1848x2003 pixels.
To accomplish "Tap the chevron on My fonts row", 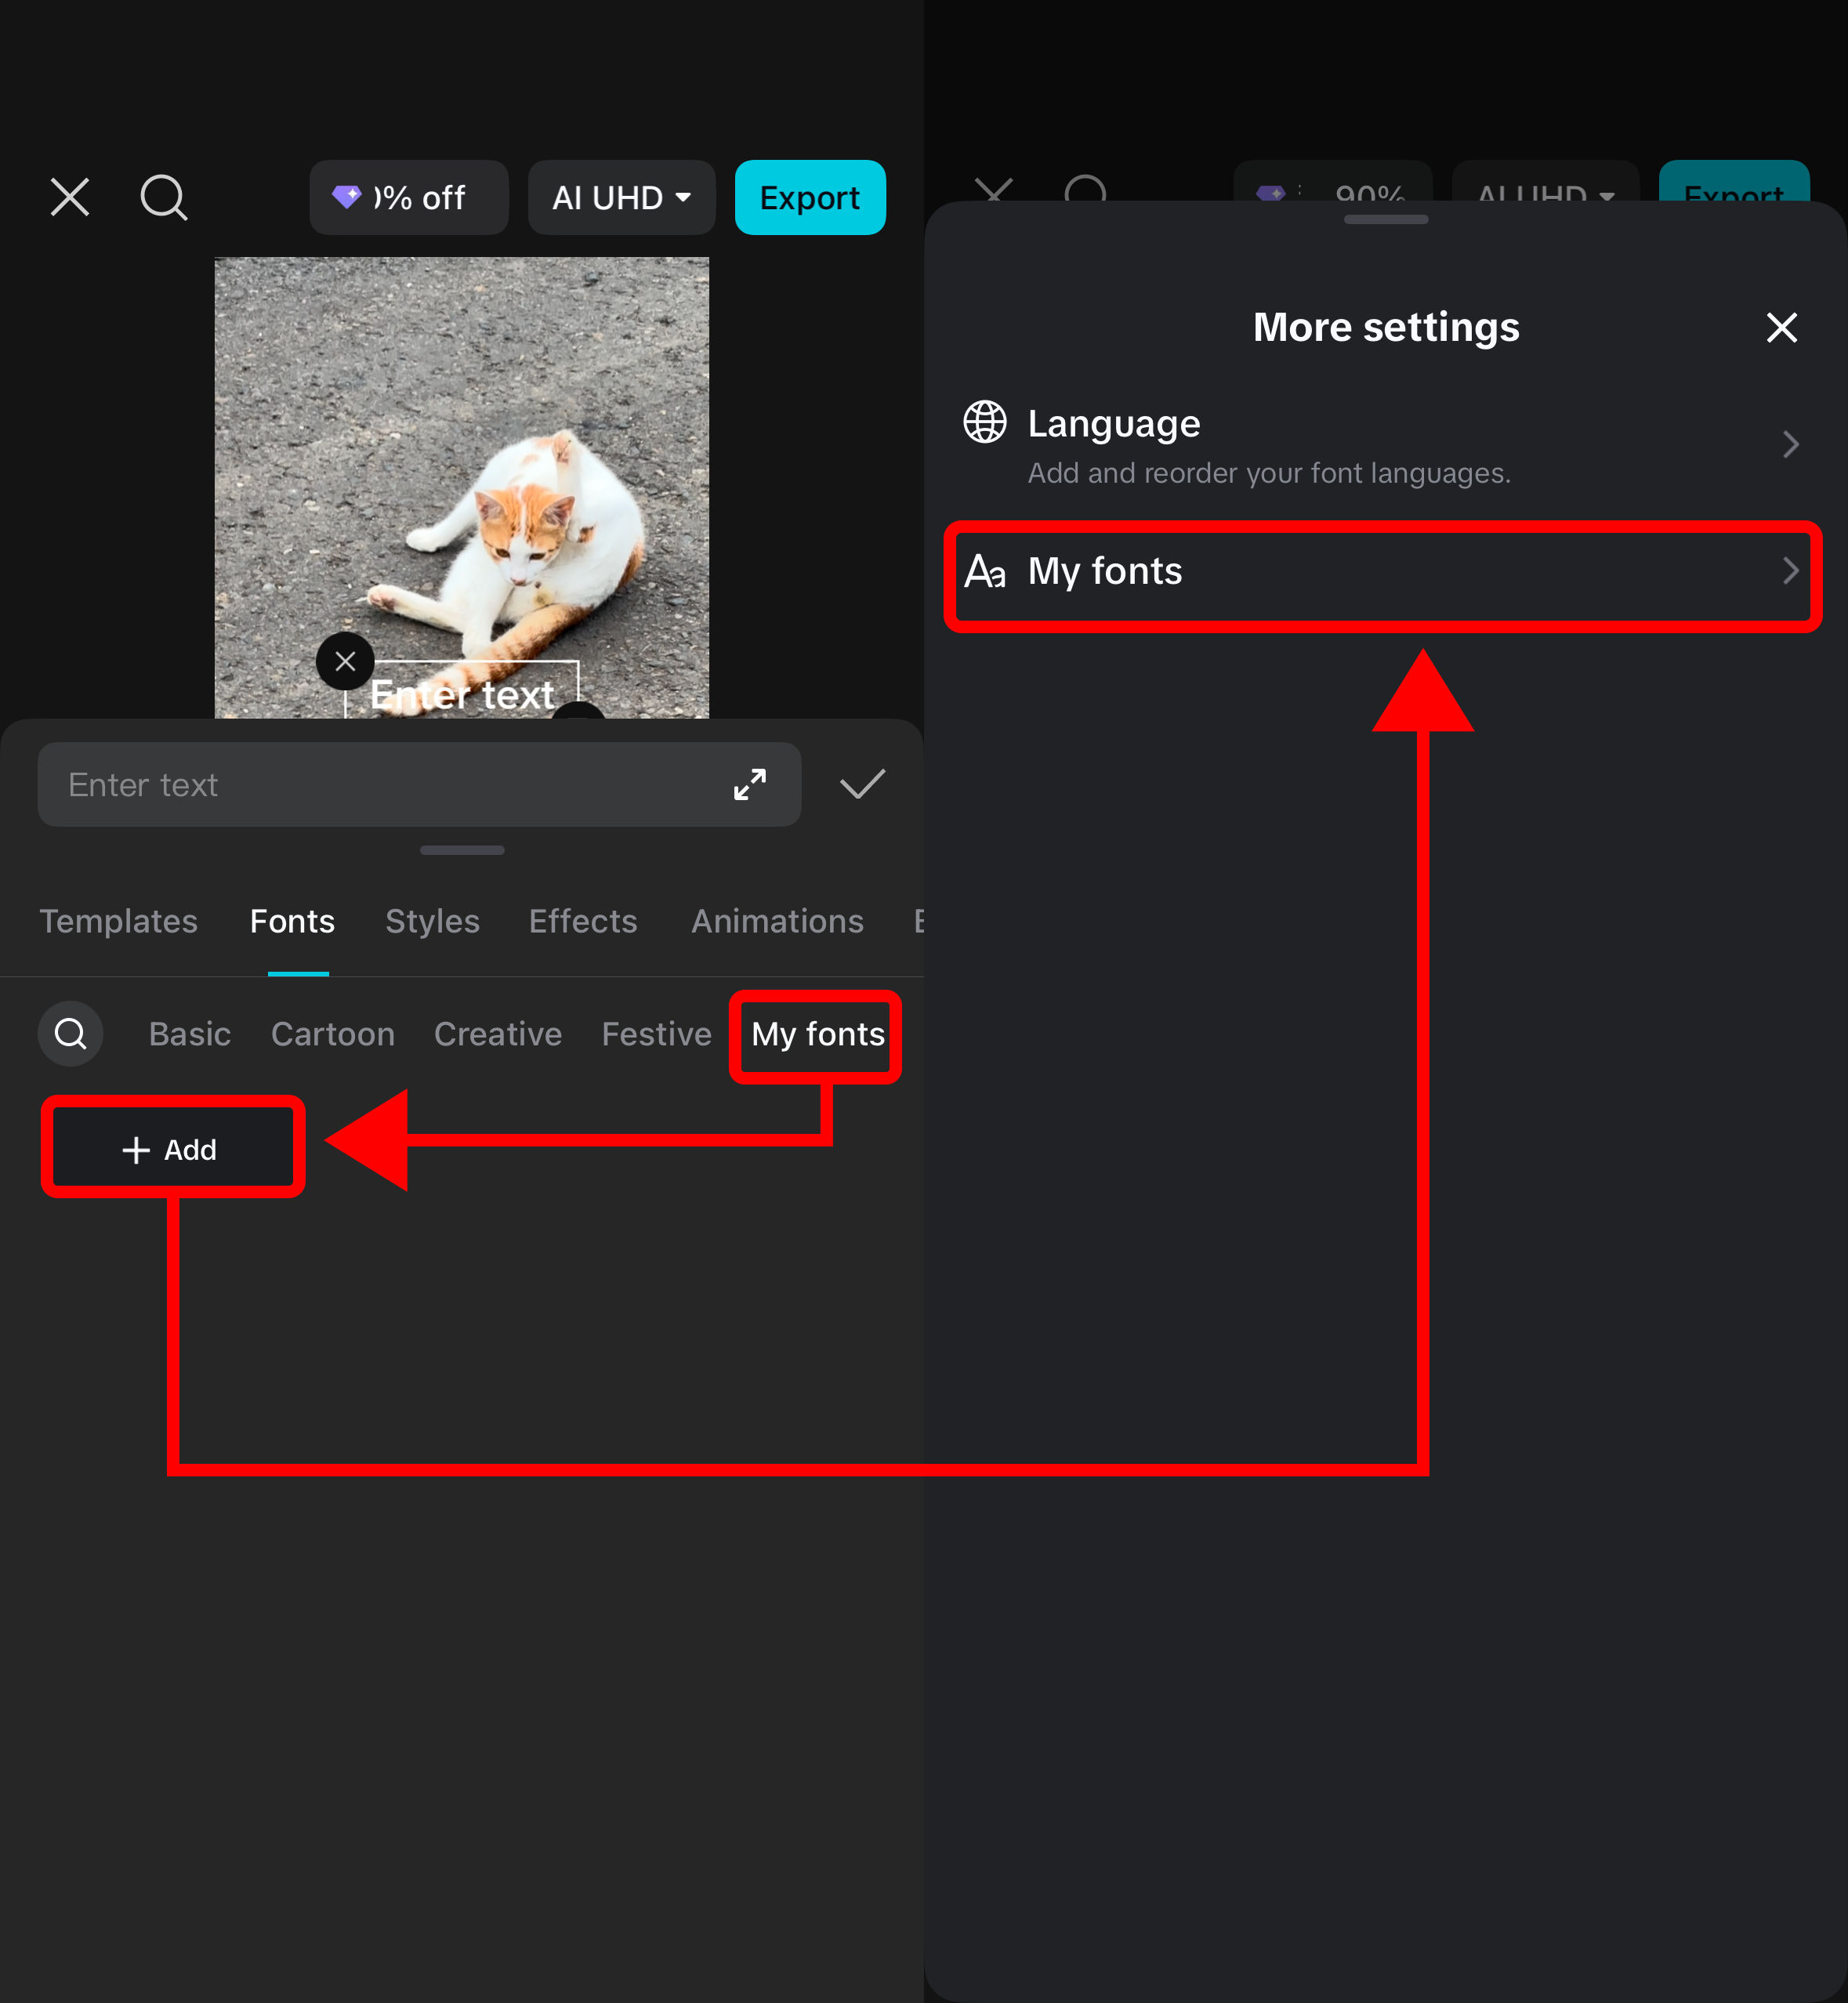I will tap(1790, 571).
